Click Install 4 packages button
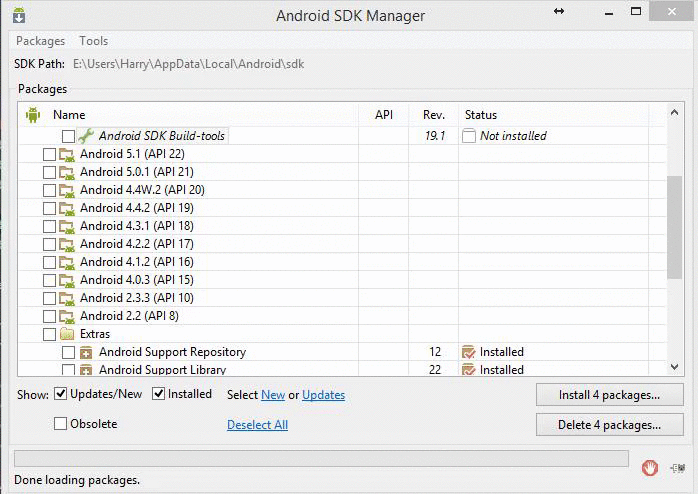The image size is (698, 494). point(609,395)
